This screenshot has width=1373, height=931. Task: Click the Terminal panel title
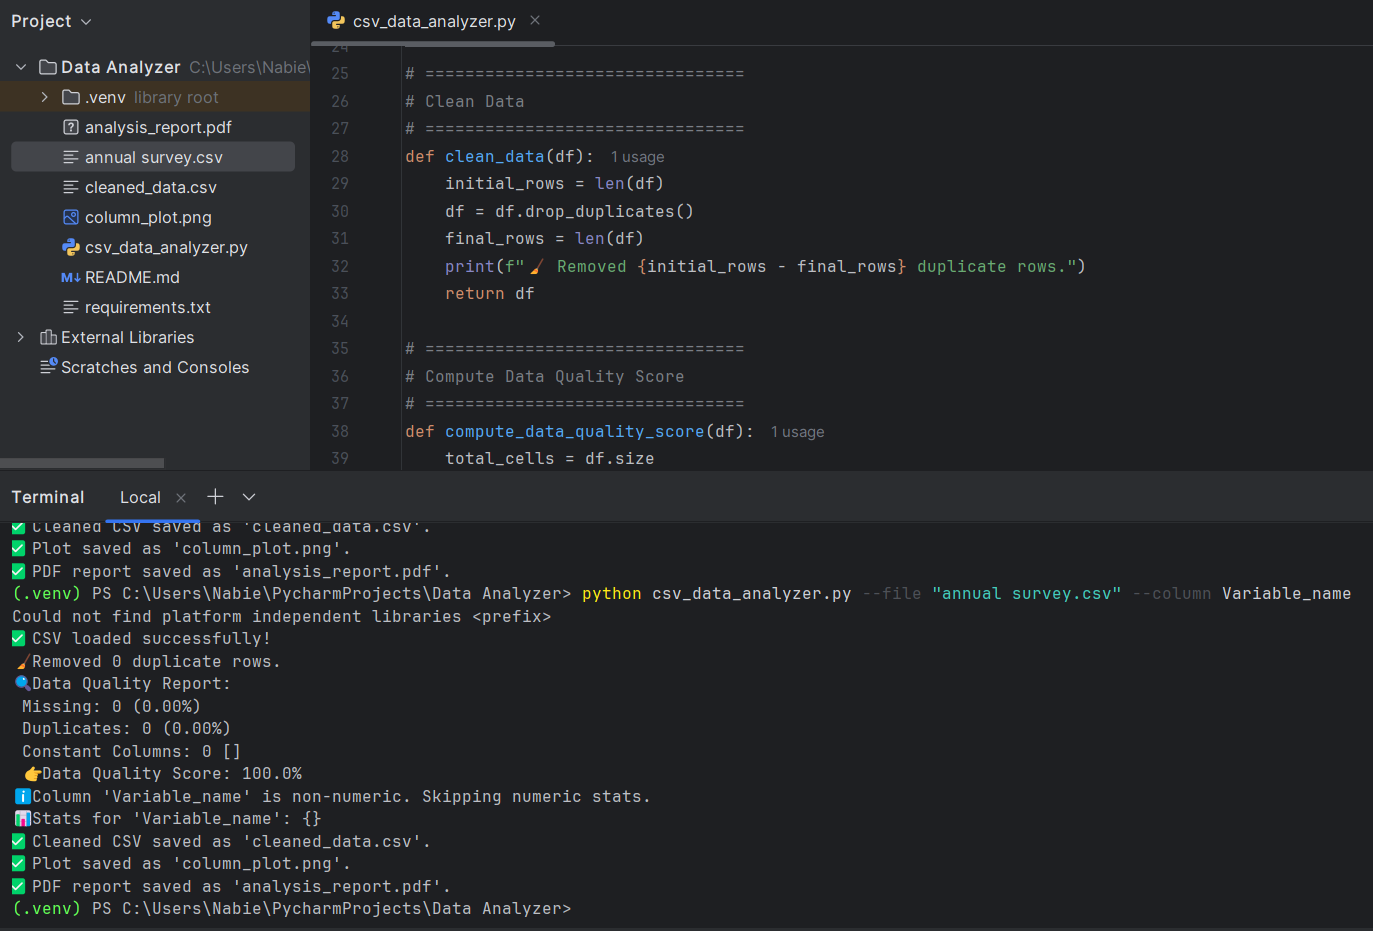point(48,497)
